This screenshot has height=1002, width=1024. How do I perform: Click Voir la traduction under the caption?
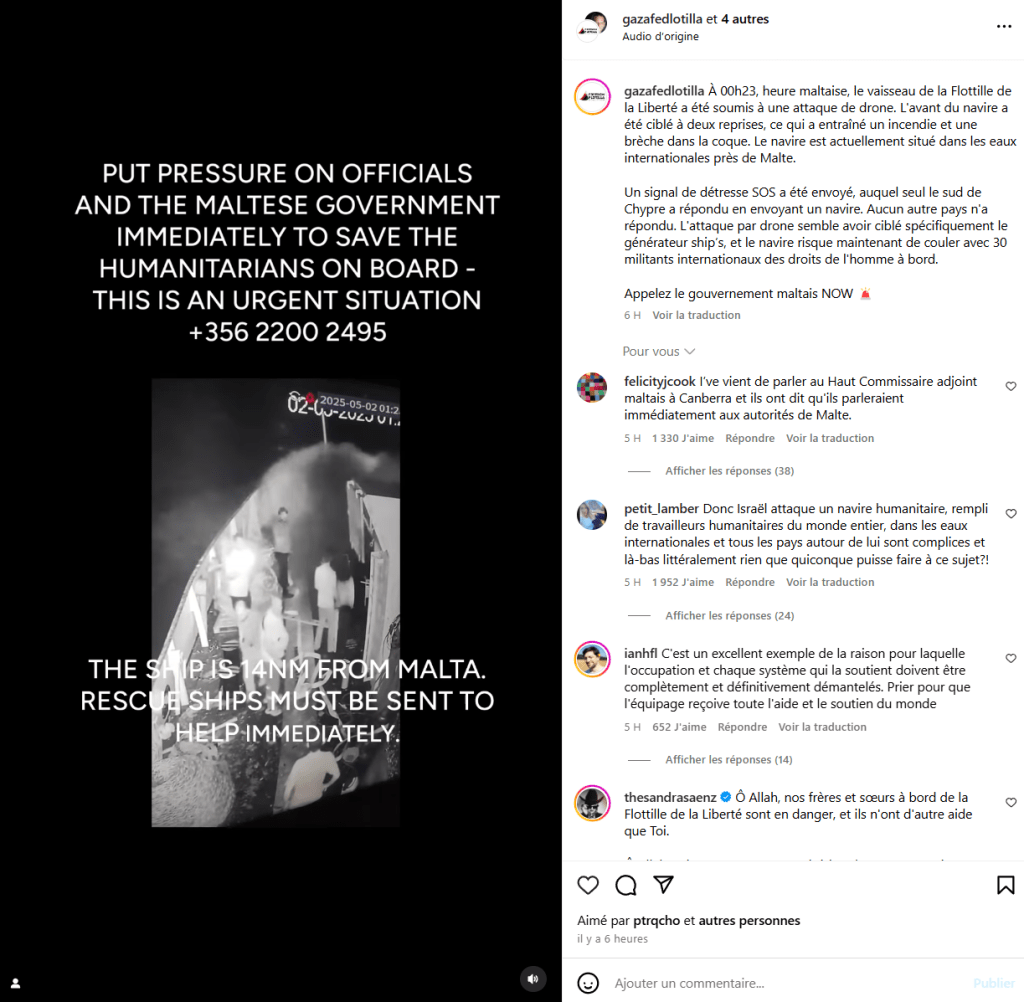[696, 315]
